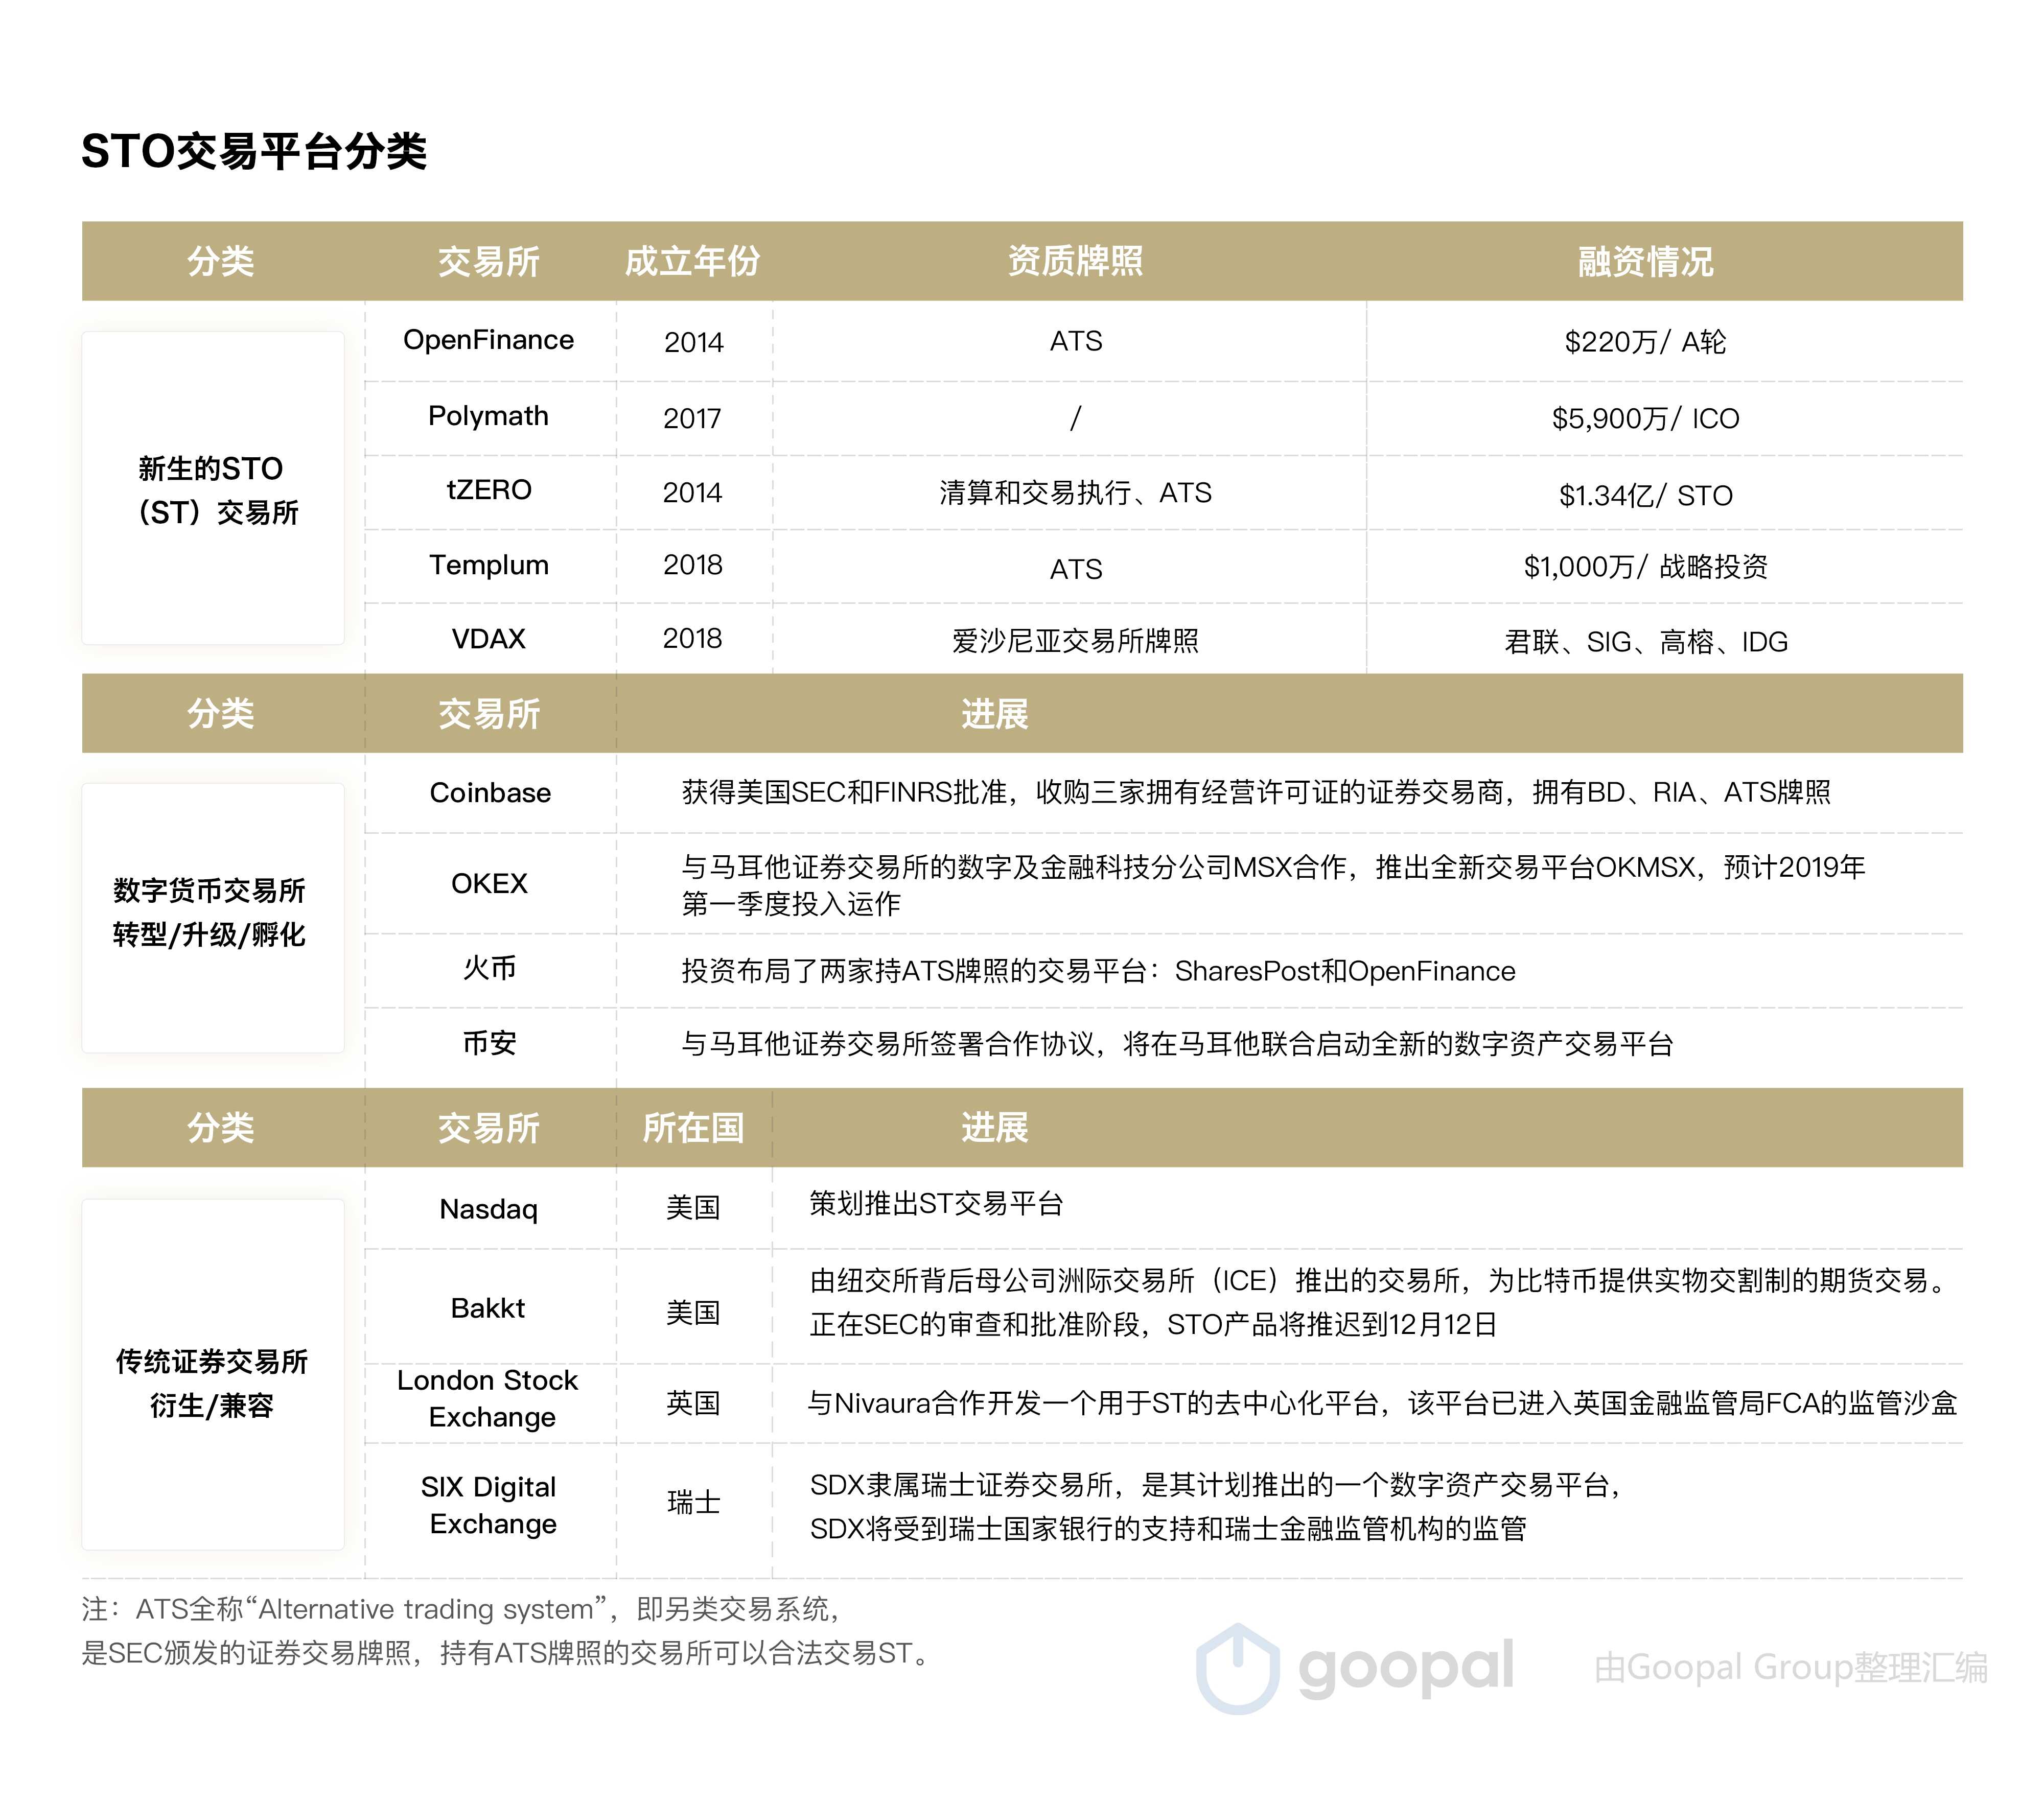Select the Bakkt exchange cell
Screen dimensions: 2044x1803
pyautogui.click(x=488, y=1308)
